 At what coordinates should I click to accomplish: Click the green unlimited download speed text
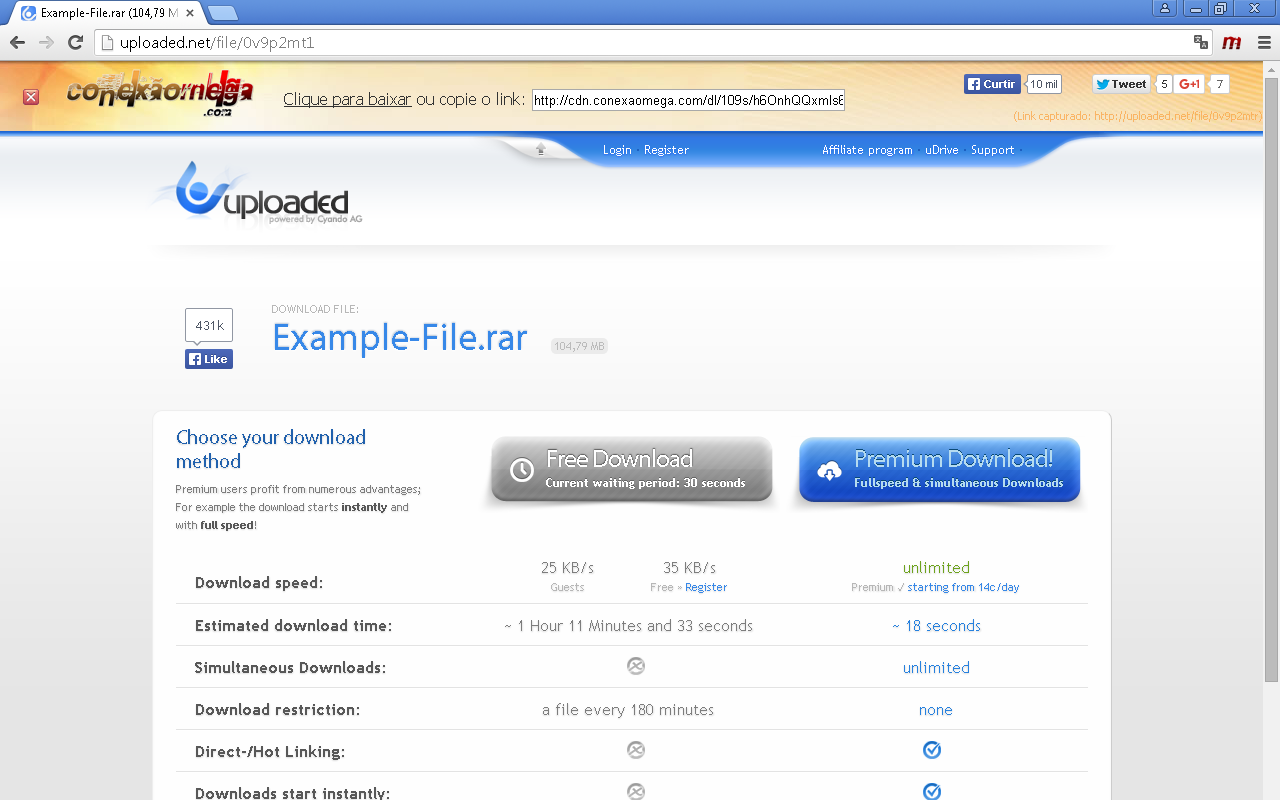point(936,568)
